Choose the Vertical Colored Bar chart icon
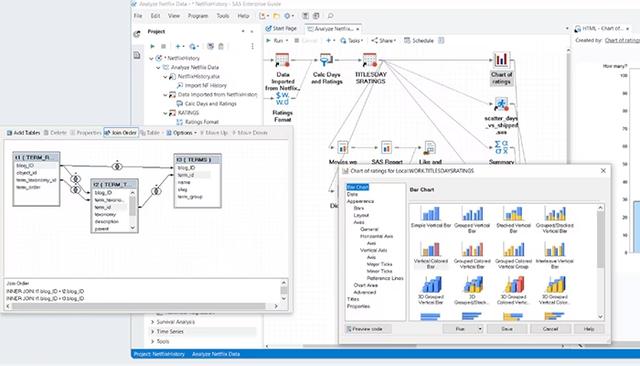 pyautogui.click(x=431, y=249)
